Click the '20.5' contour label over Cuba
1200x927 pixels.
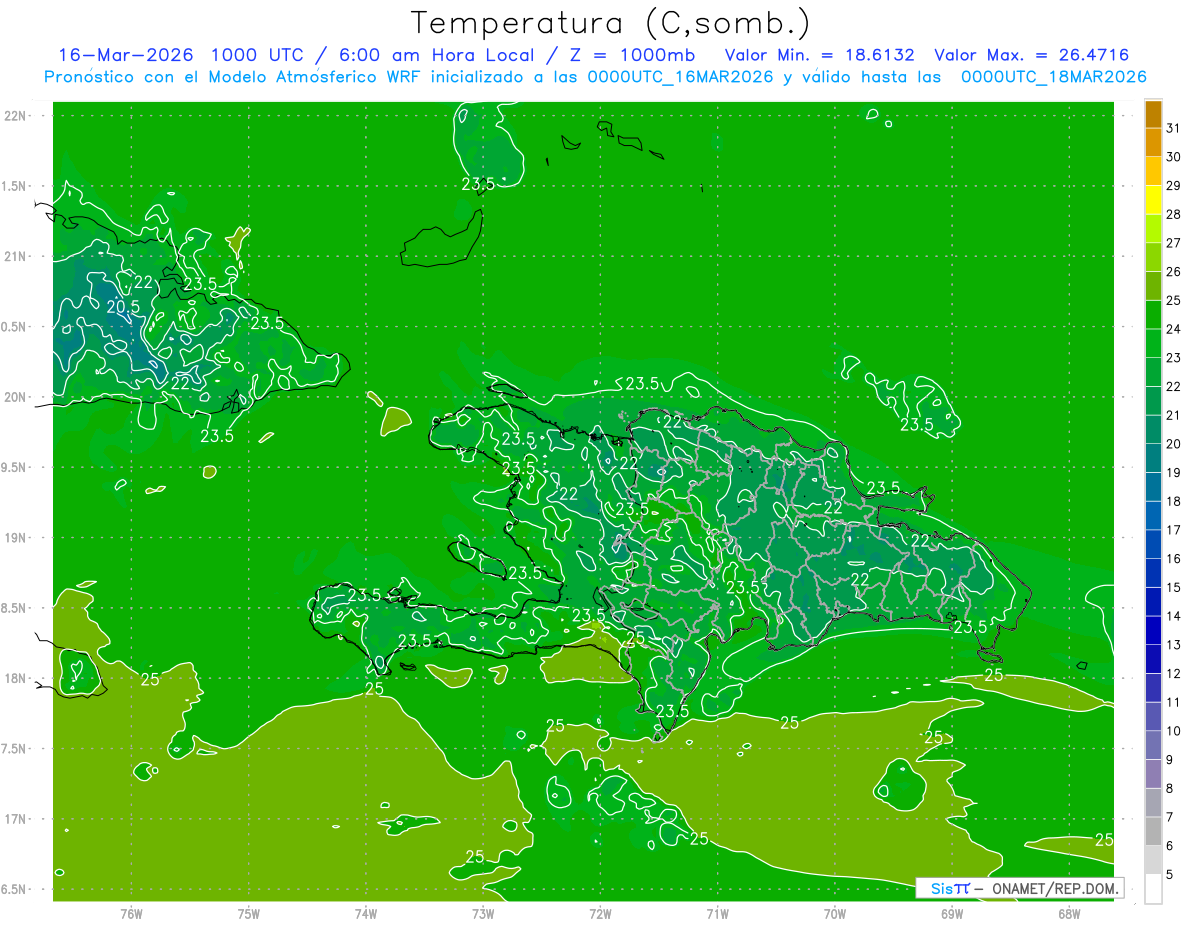coord(124,306)
